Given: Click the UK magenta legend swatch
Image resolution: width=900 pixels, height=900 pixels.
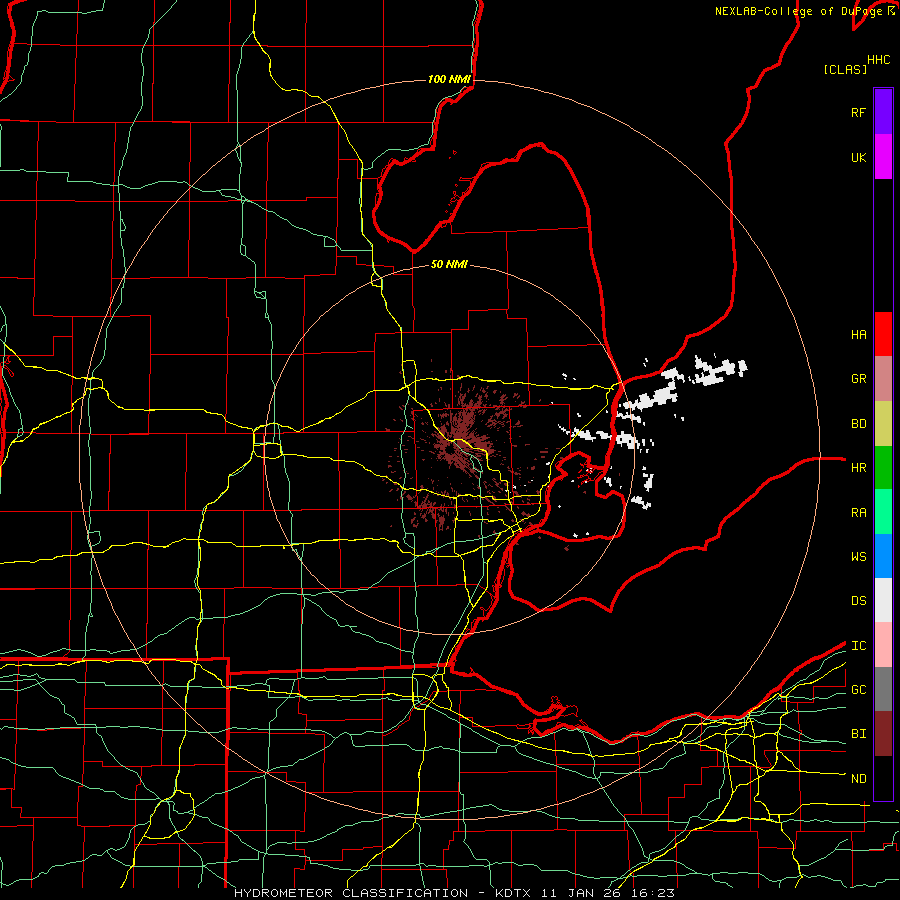Looking at the screenshot, I should 883,157.
